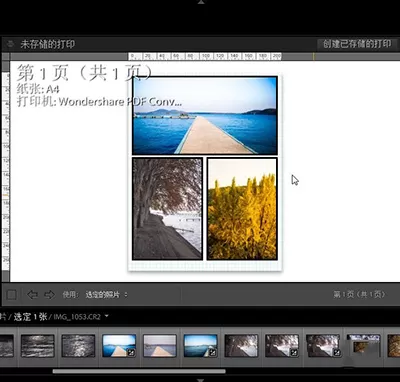This screenshot has height=382, width=400.
Task: Select the blue pier photo cell on the page
Action: tap(205, 115)
